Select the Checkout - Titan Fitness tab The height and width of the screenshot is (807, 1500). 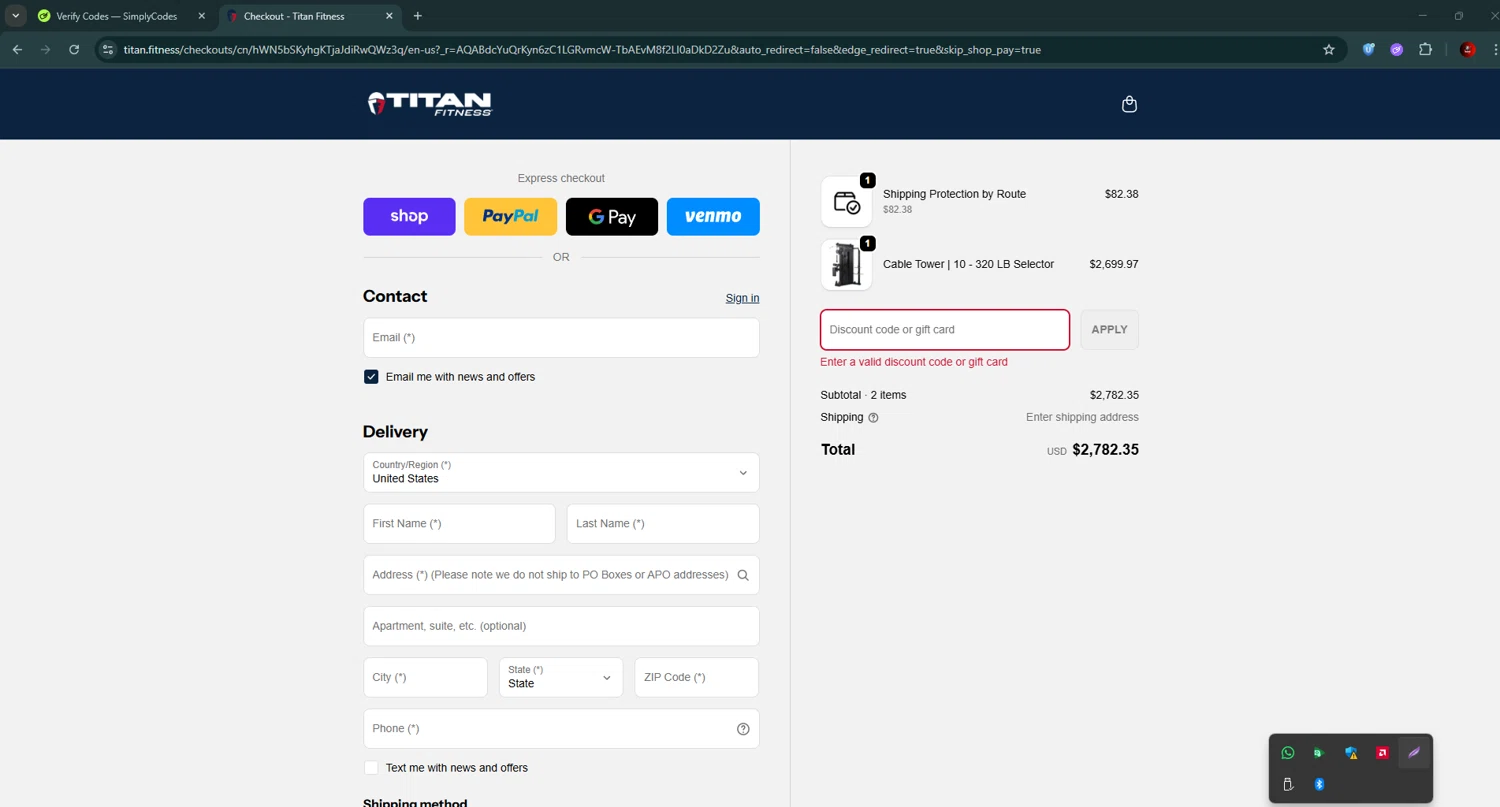click(308, 16)
